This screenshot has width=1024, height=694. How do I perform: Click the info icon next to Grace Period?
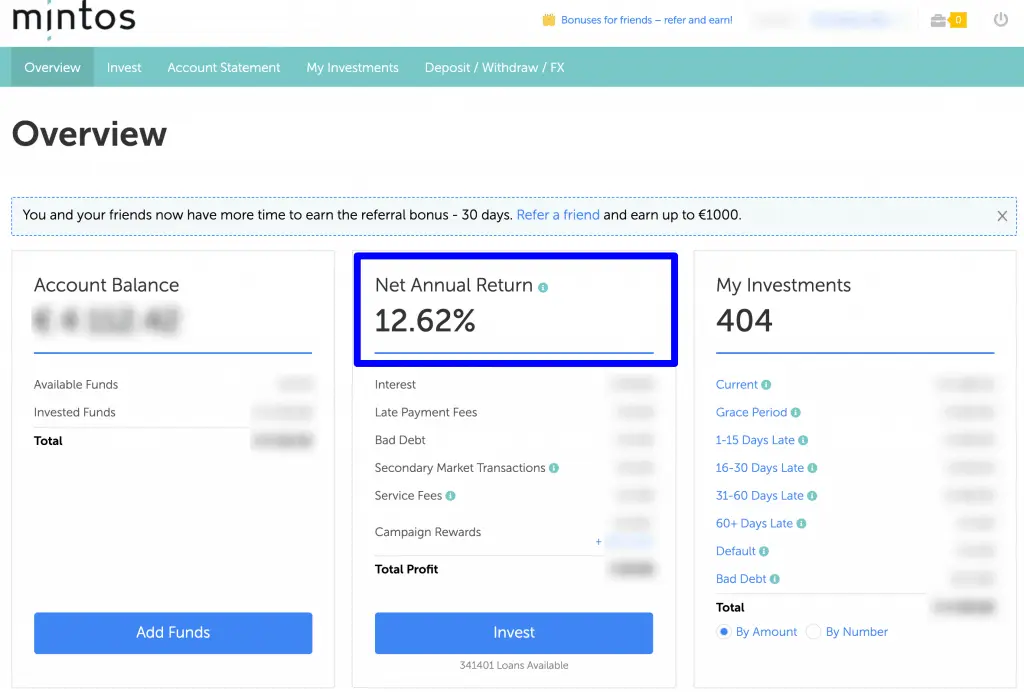pos(796,412)
